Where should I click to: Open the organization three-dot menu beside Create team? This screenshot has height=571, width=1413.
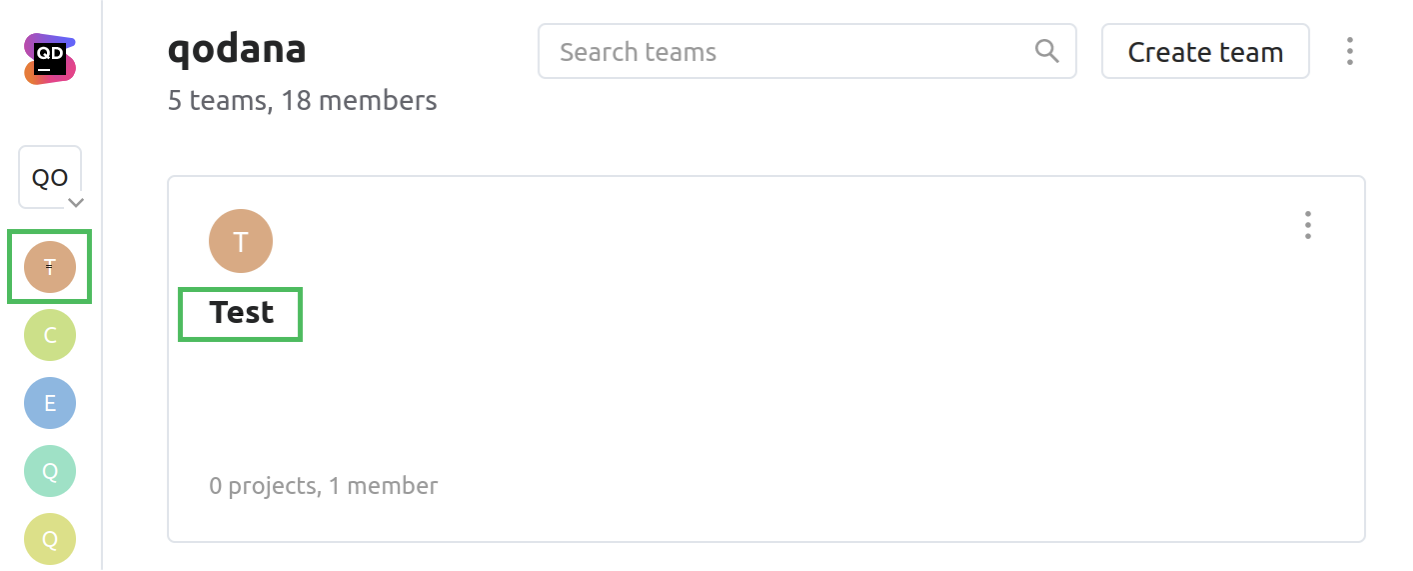click(1350, 52)
